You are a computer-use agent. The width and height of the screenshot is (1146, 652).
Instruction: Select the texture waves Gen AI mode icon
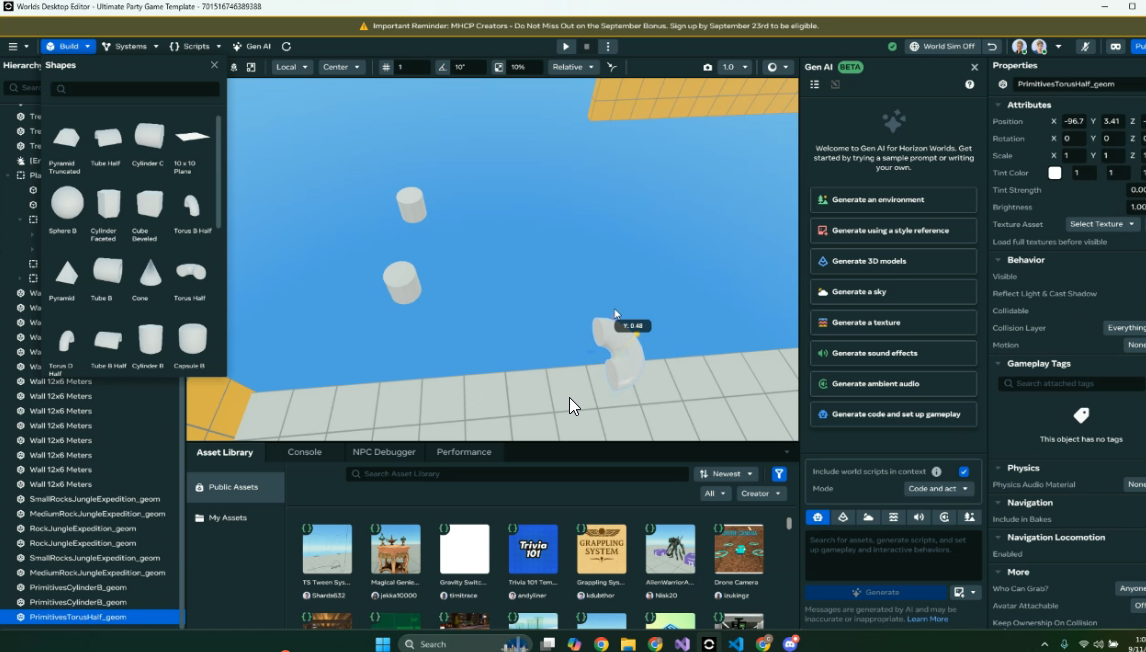[x=893, y=518]
